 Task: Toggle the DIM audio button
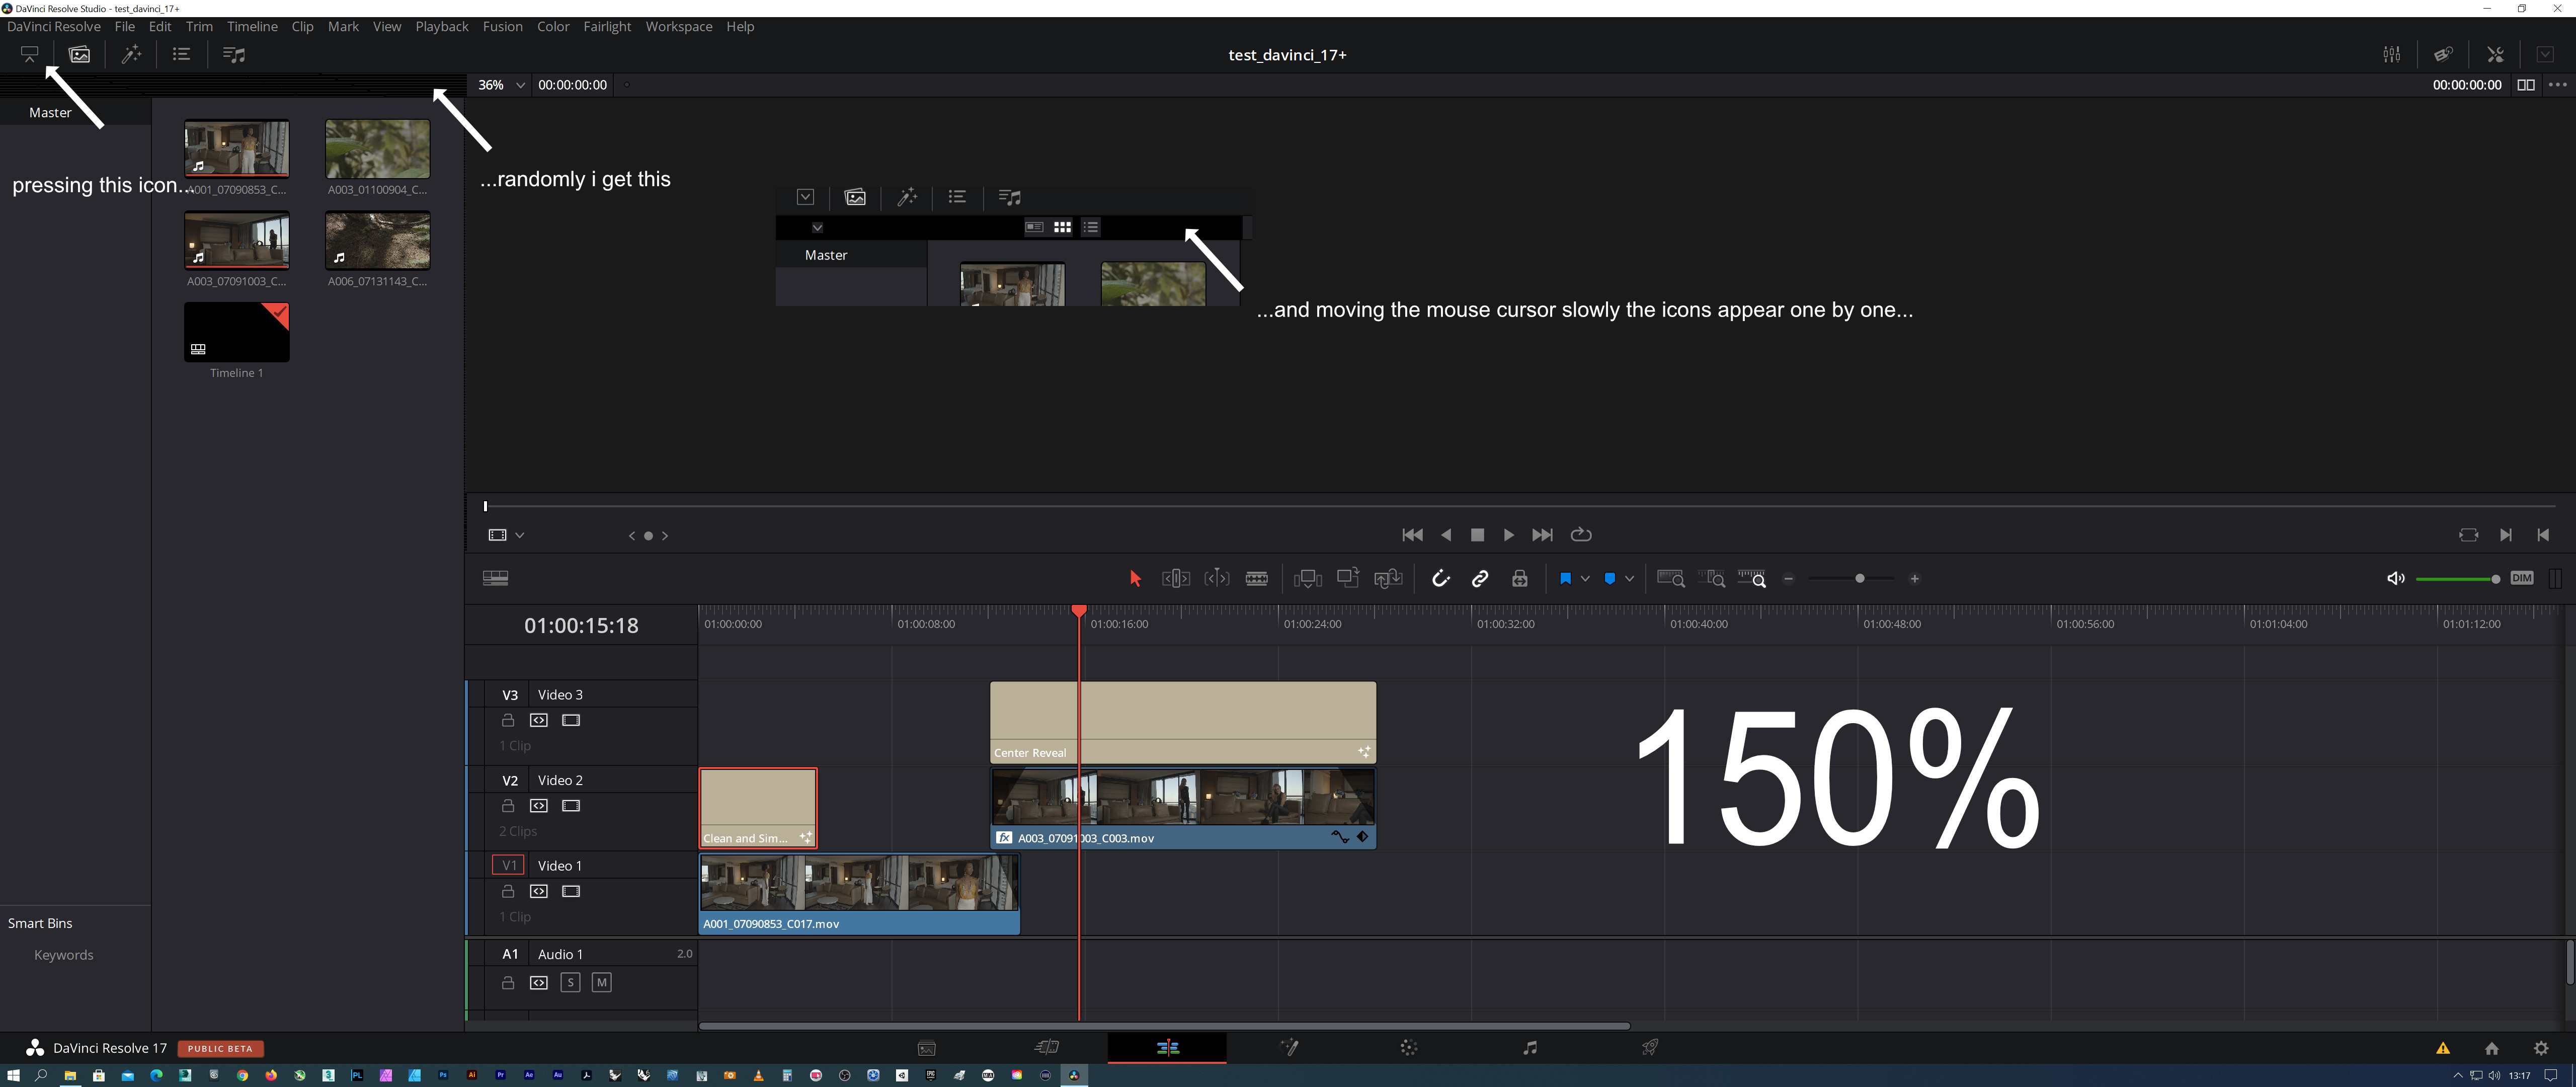[x=2521, y=578]
